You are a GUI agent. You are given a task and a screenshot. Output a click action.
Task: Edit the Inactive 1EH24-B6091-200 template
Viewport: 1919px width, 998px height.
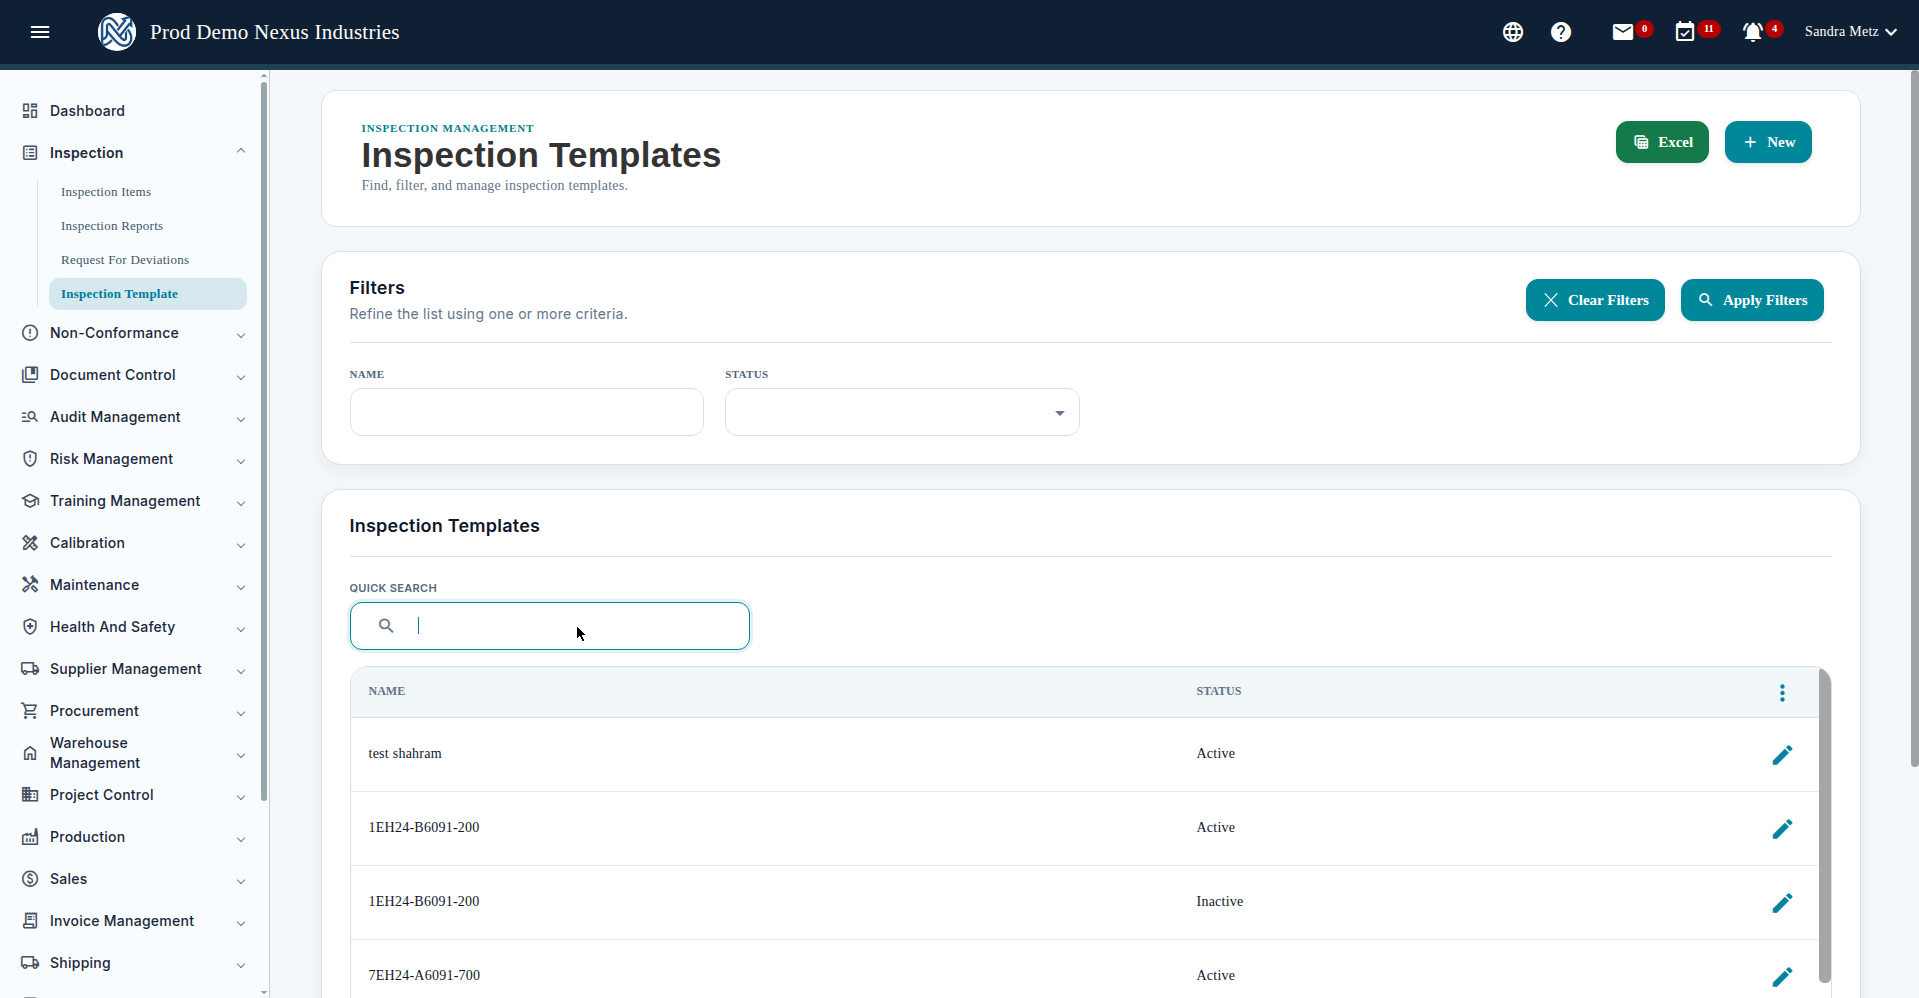(x=1782, y=903)
